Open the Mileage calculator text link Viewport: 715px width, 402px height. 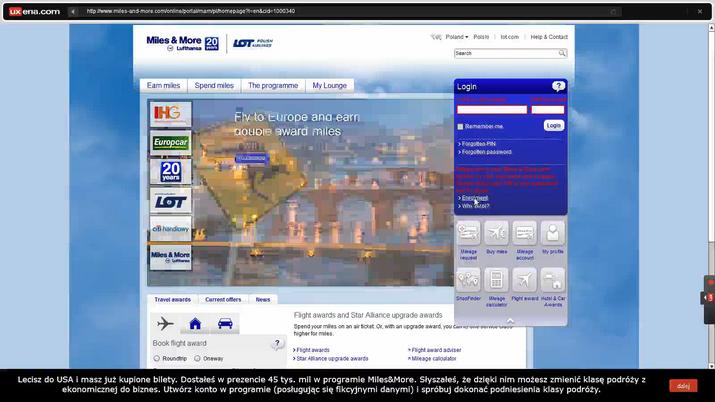click(x=433, y=359)
